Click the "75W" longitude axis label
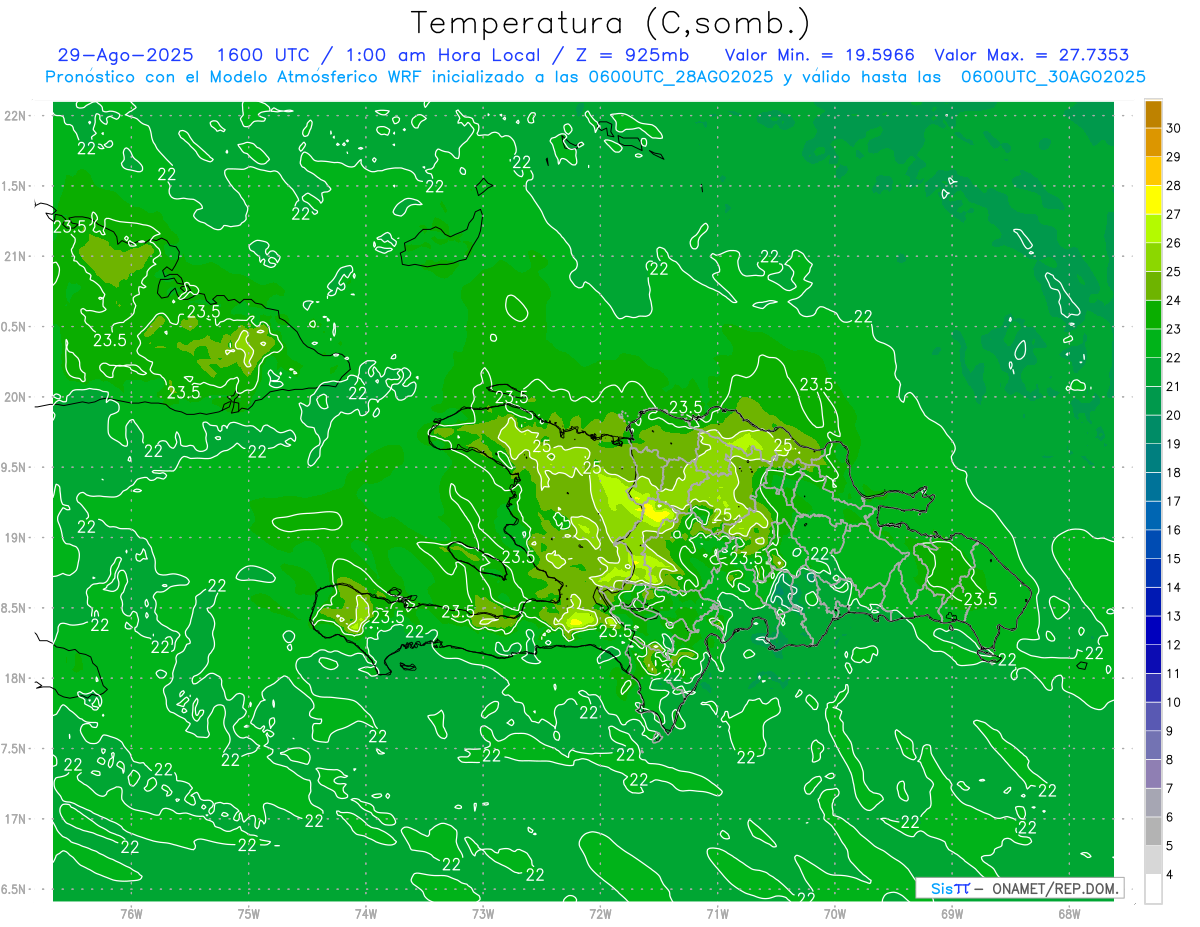 click(x=249, y=913)
